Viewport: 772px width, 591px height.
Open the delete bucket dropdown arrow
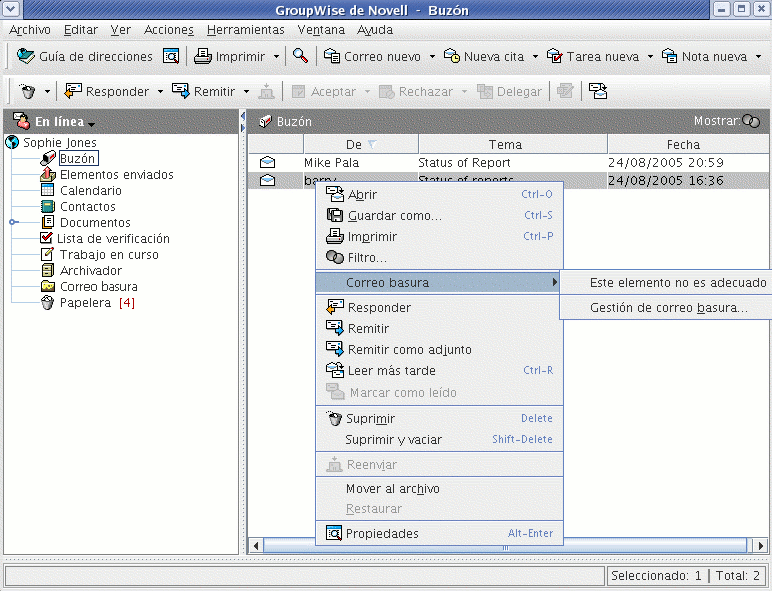pos(47,92)
